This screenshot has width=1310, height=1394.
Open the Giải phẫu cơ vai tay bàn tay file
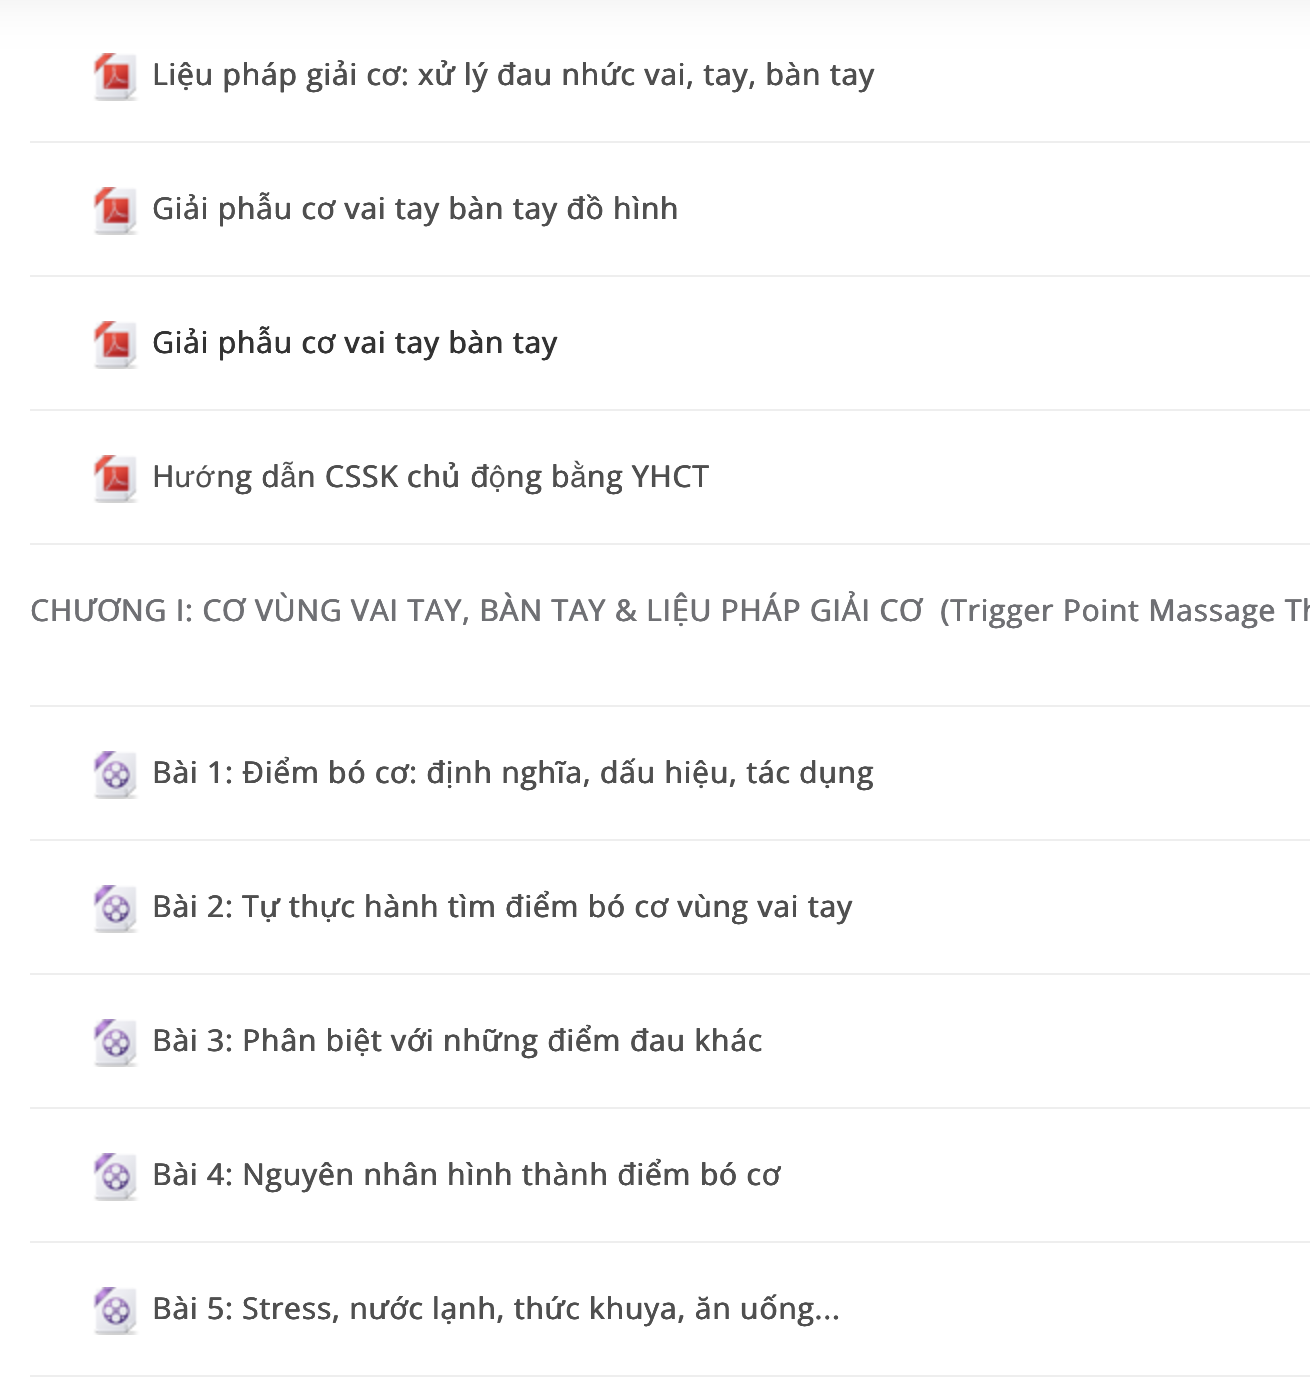click(x=355, y=344)
